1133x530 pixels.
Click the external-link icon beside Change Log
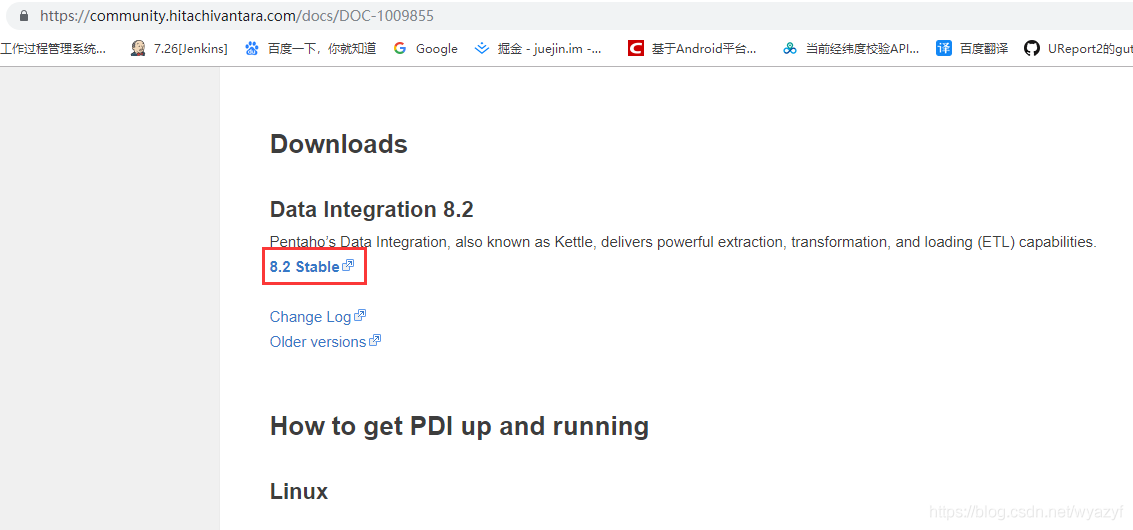[360, 316]
